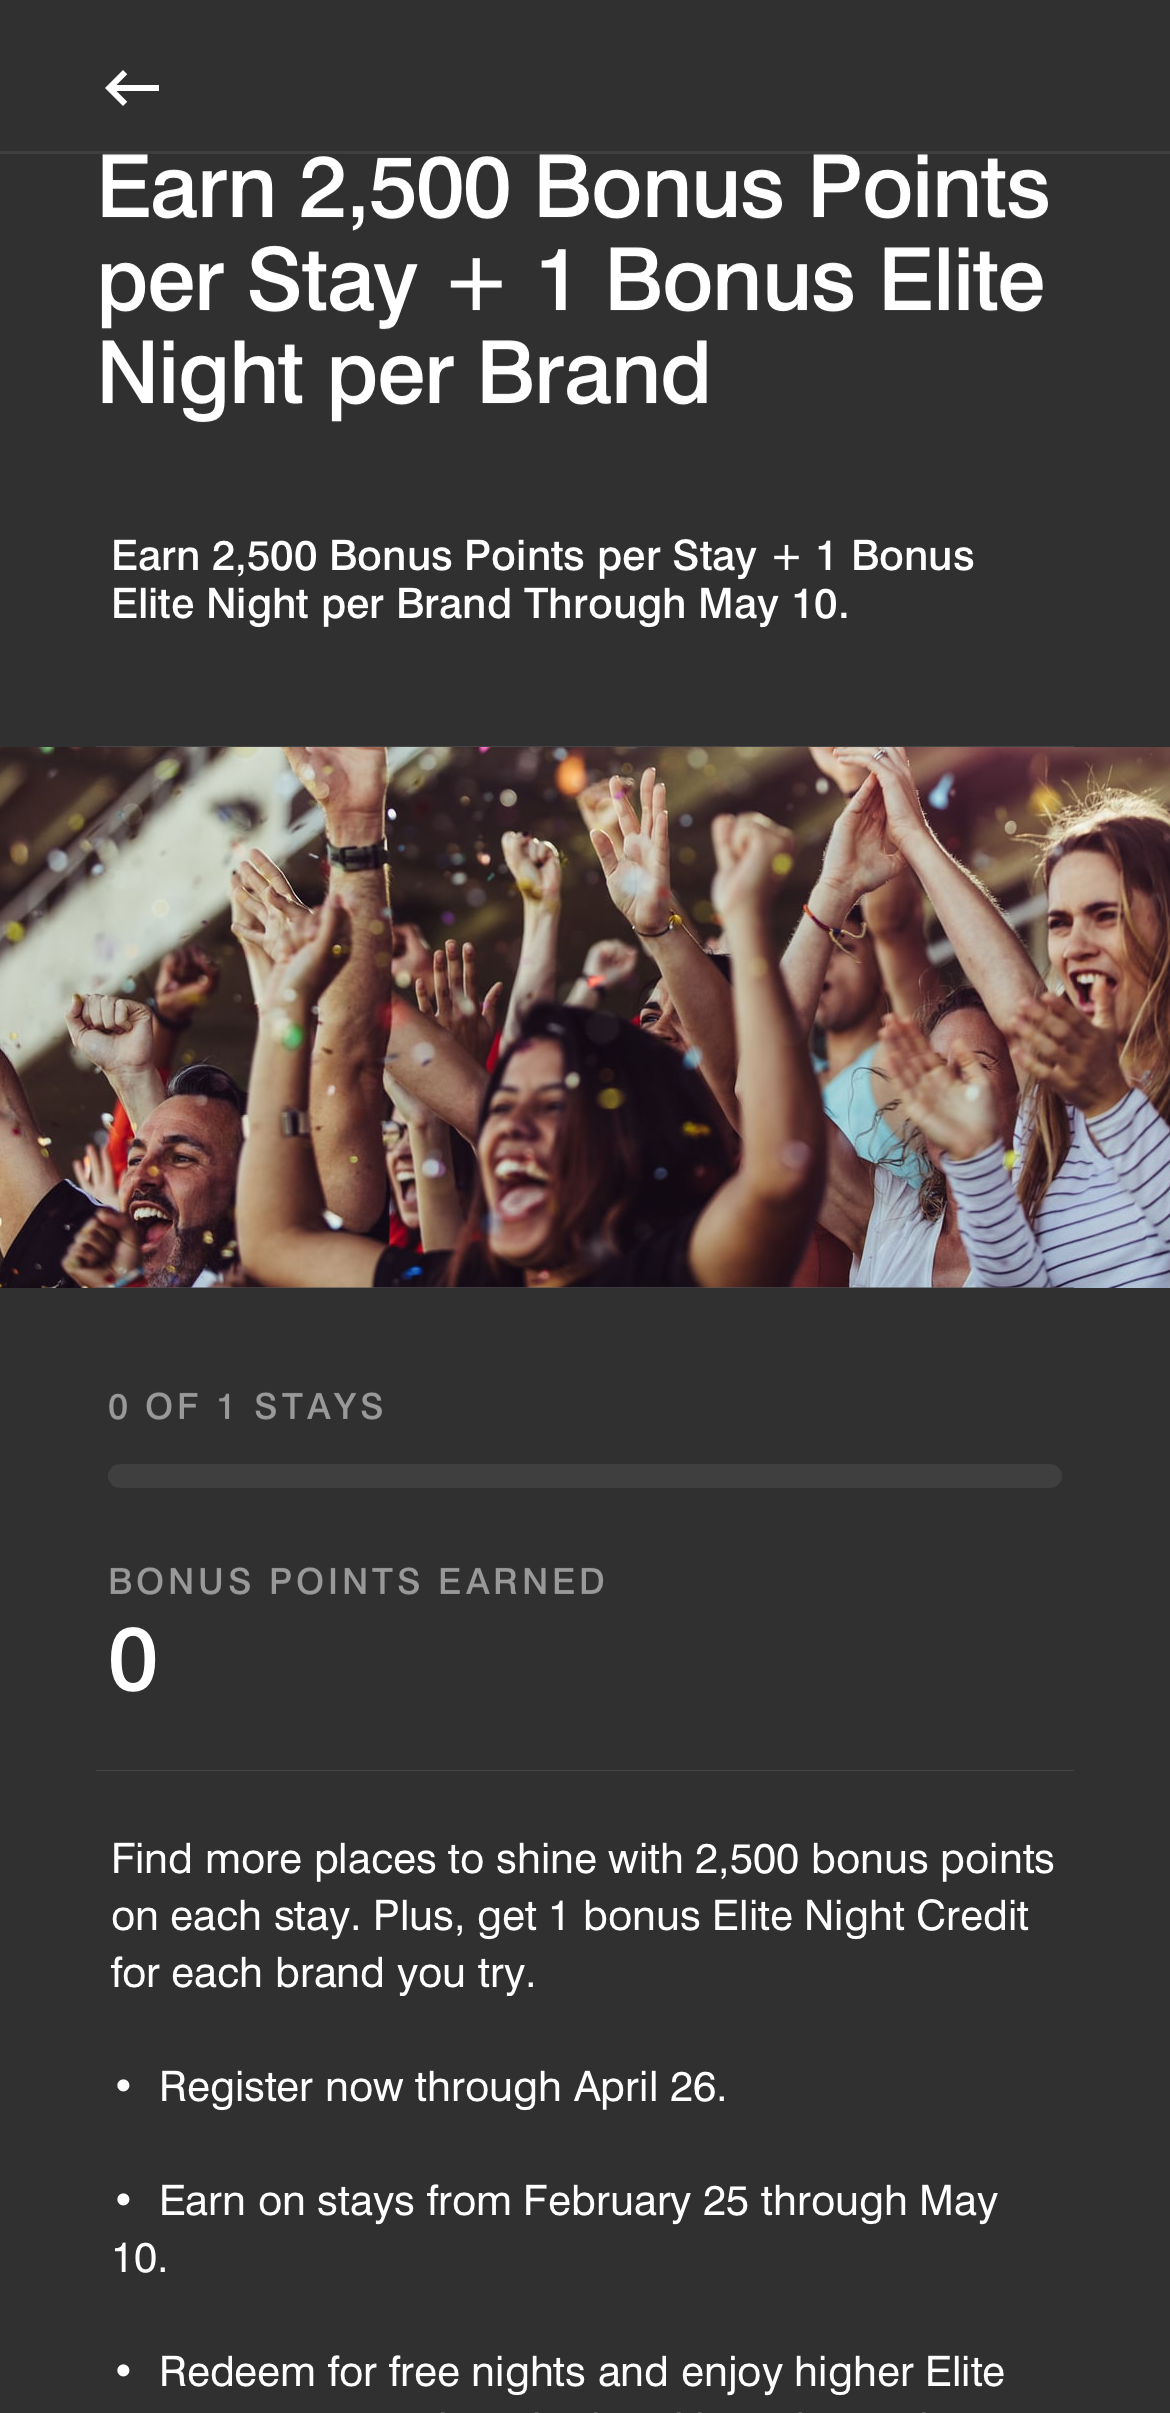Click the stays progress bar
This screenshot has width=1170, height=2413.
(x=585, y=1476)
